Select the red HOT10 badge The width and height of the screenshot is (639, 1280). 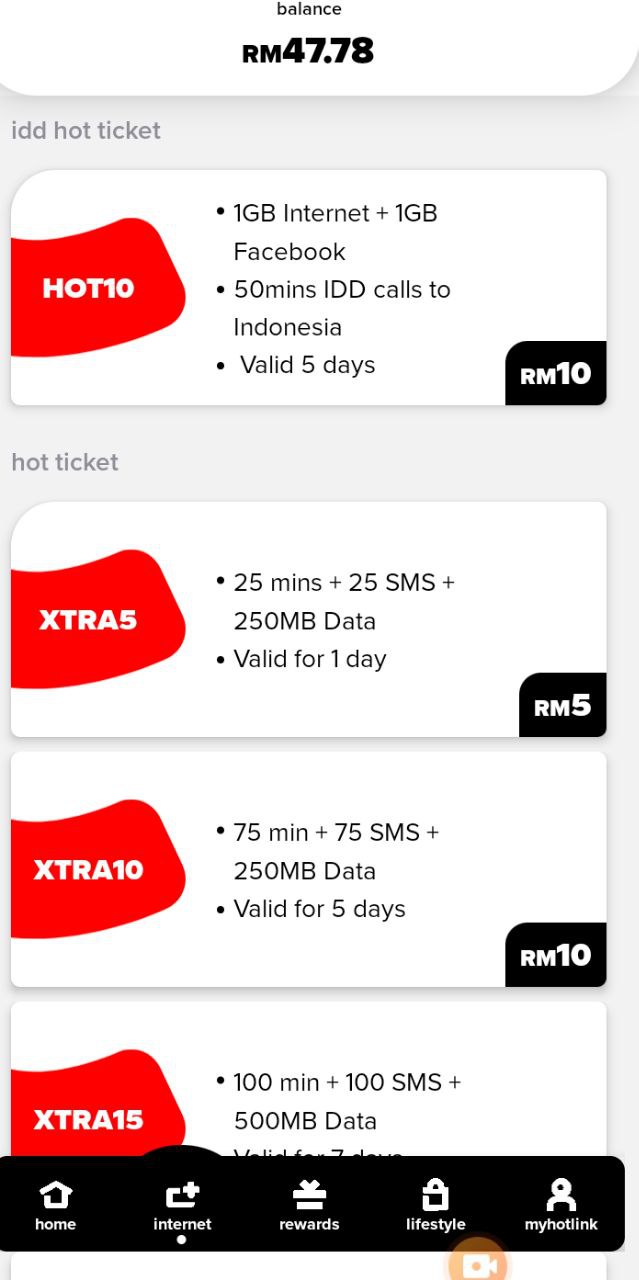point(90,288)
